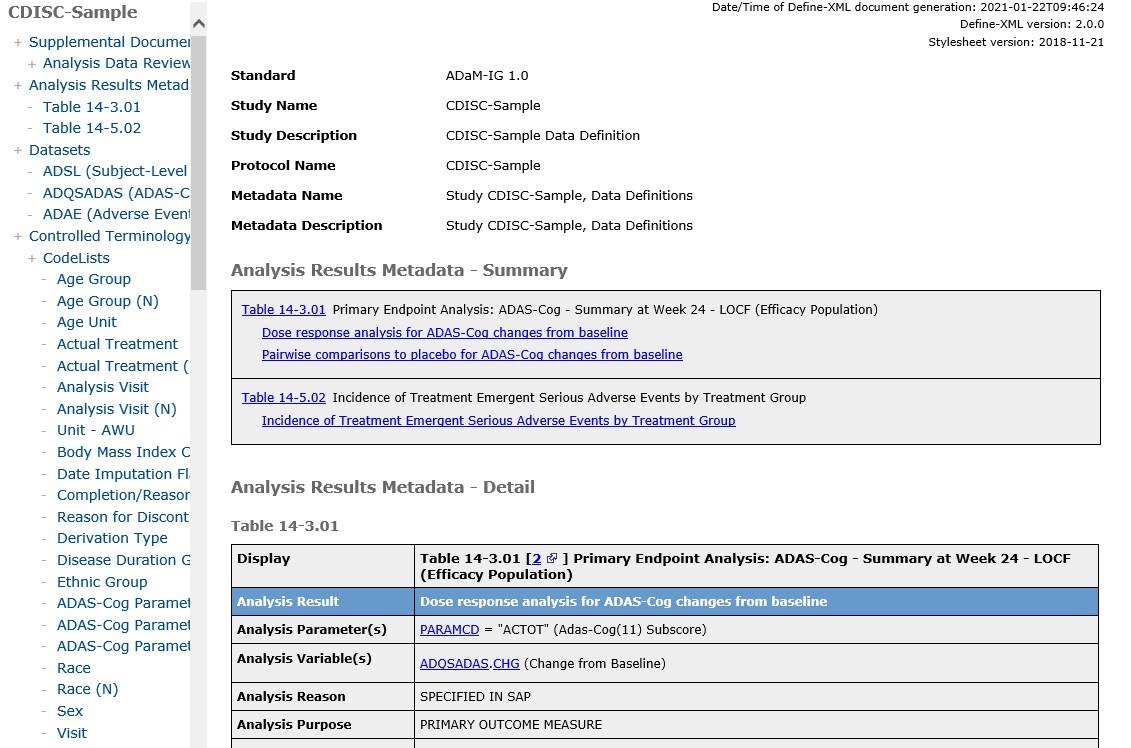Open the Analysis Visit (N) codelist
Viewport: 1131px width, 748px height.
116,409
